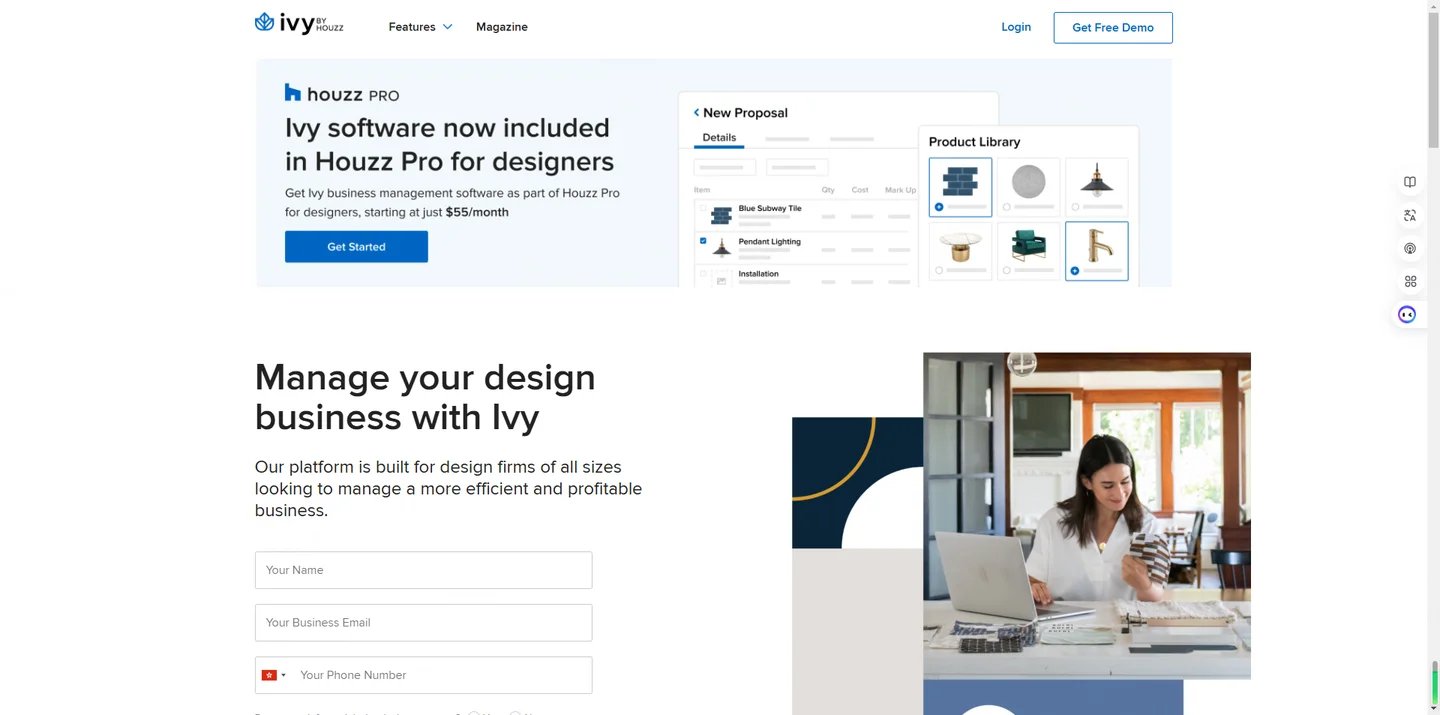Open the round assistant face icon

(1407, 314)
